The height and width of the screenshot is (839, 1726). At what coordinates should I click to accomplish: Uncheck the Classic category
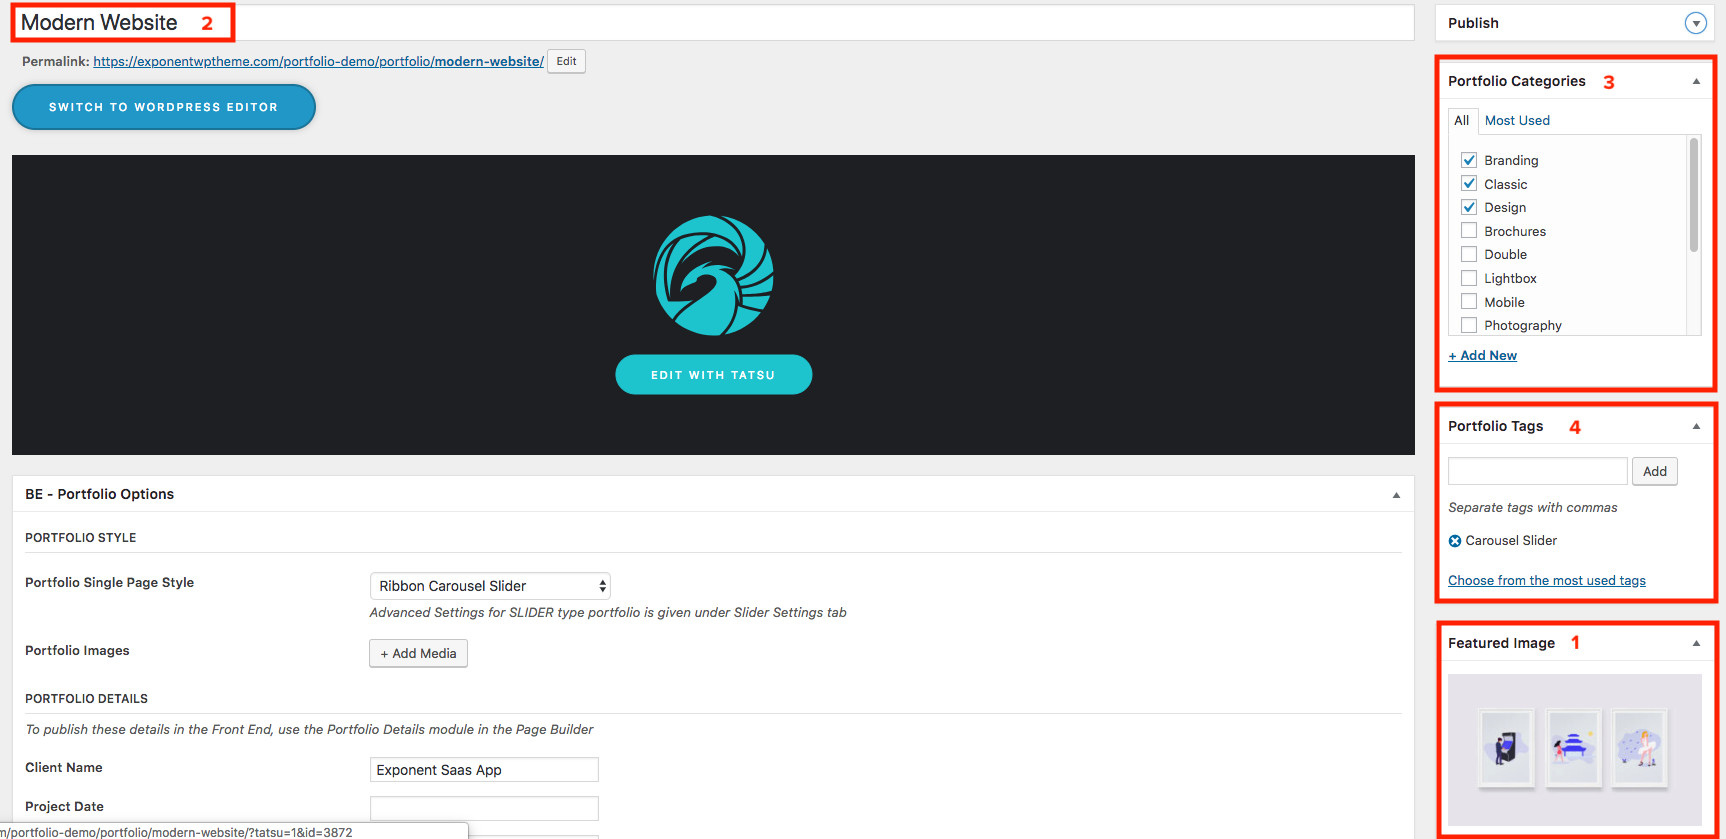point(1469,184)
